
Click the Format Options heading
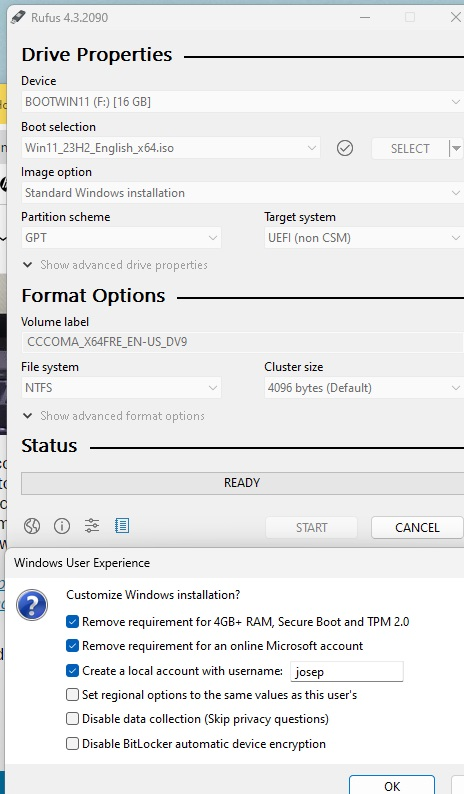click(x=93, y=296)
